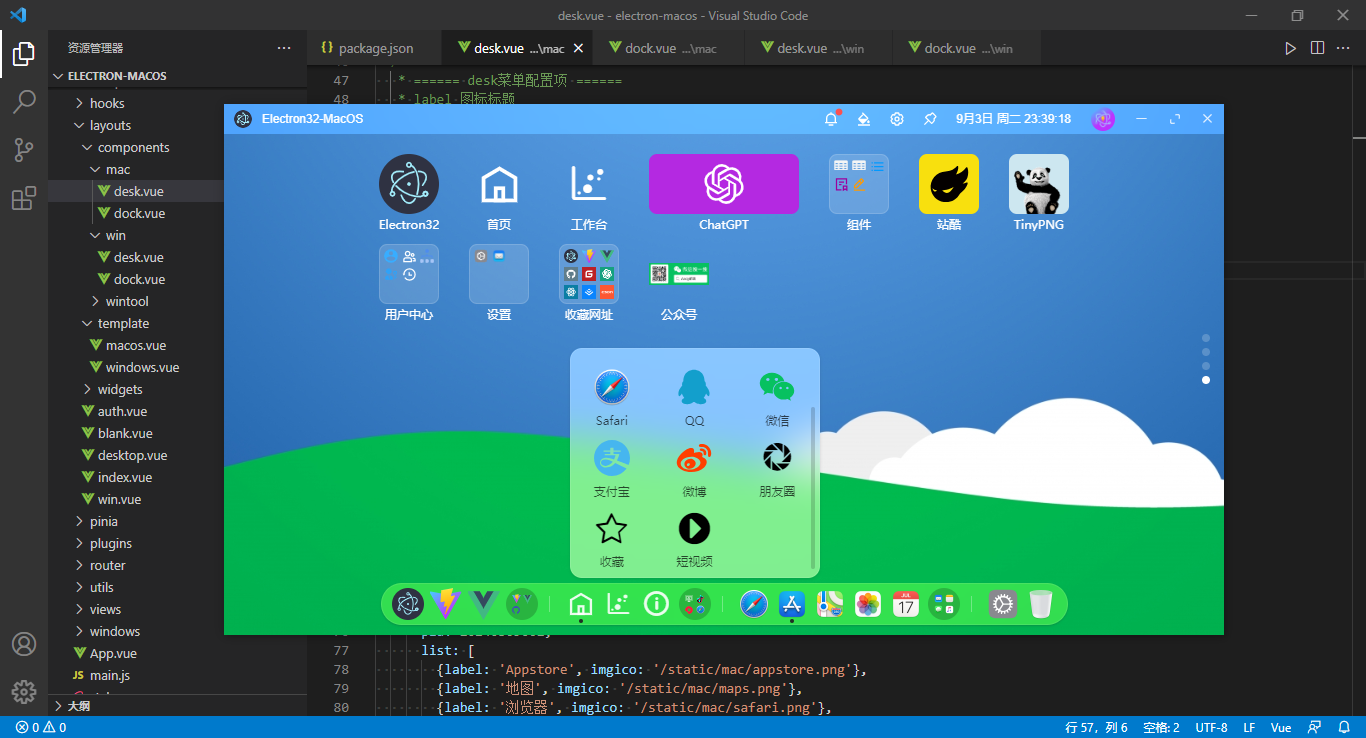Open QQ in the folder popup

[694, 387]
